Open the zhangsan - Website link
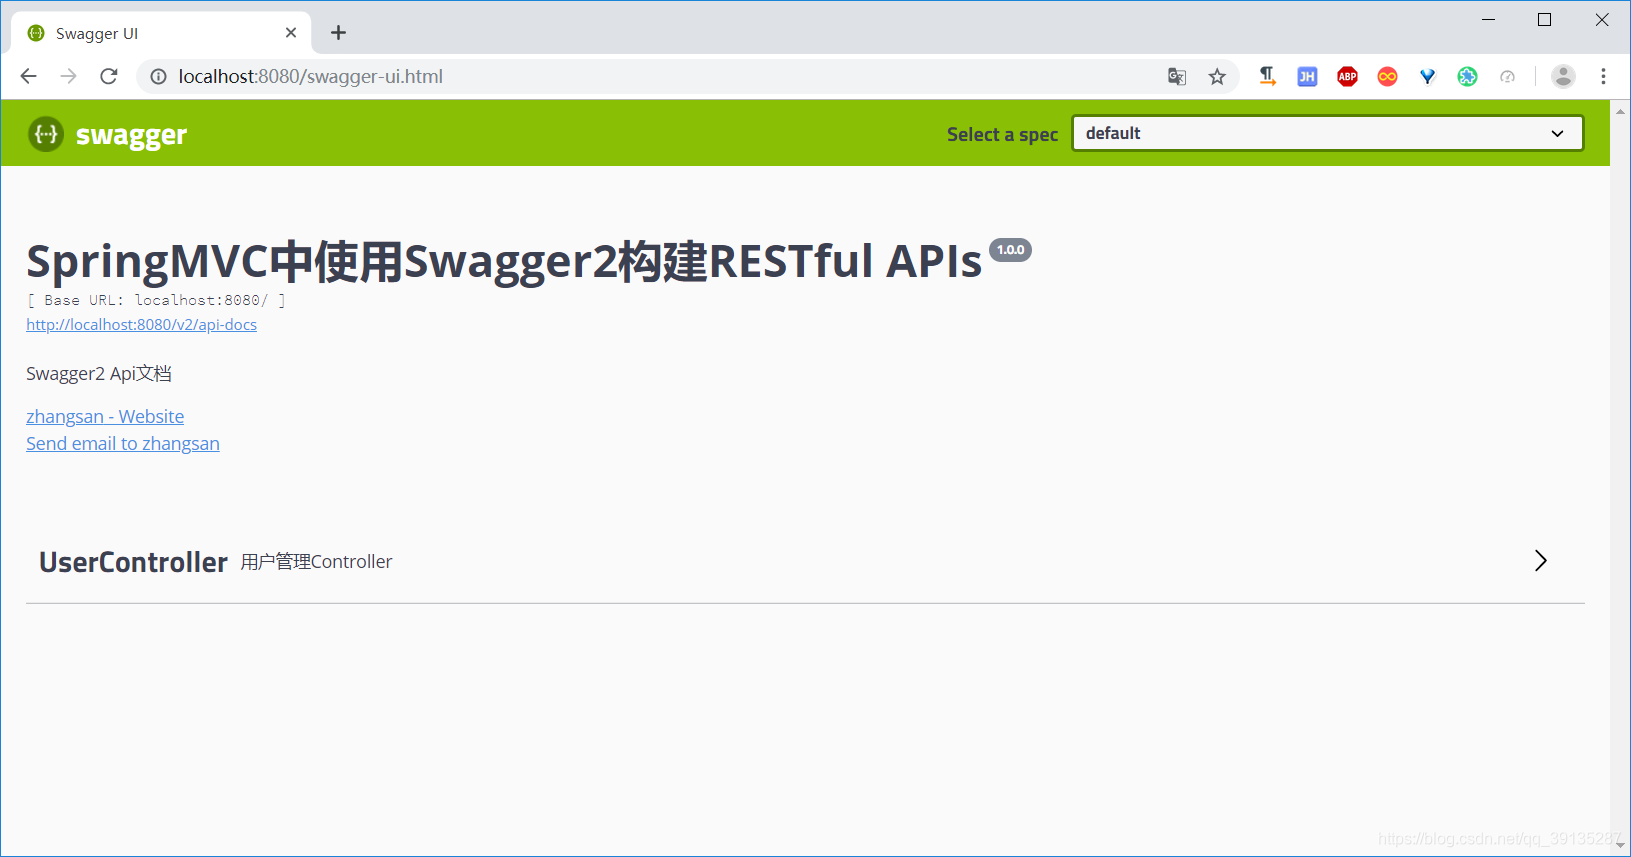 [105, 417]
